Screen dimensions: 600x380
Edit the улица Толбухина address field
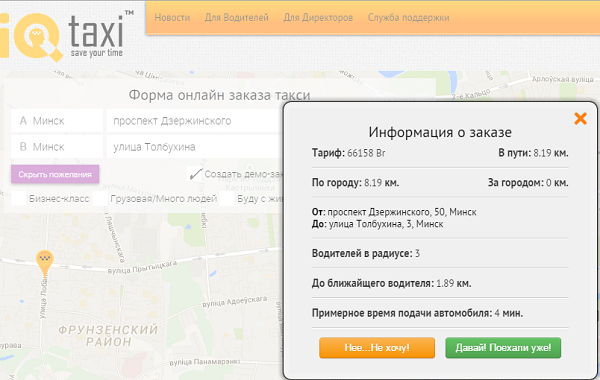point(195,147)
